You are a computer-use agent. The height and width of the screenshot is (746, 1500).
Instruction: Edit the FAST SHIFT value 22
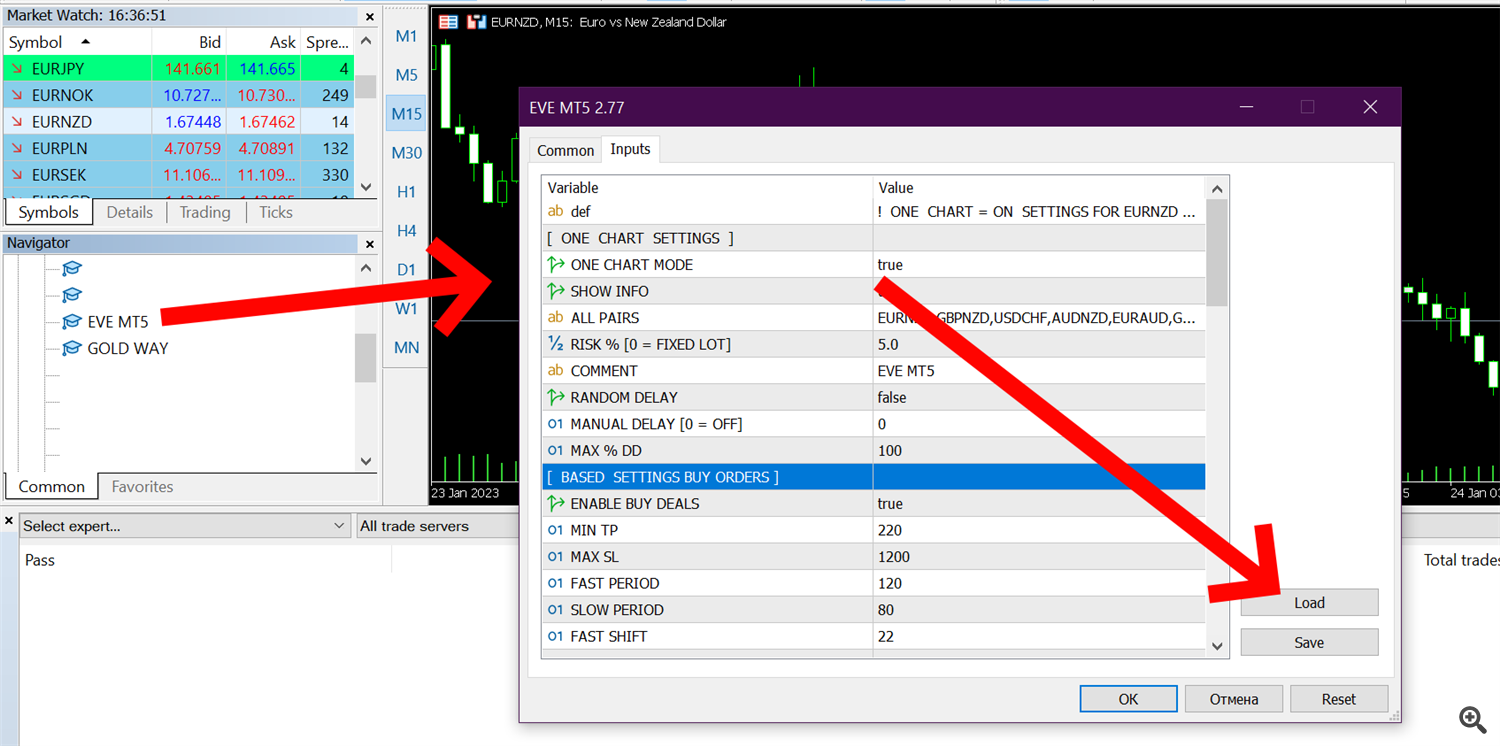(1039, 636)
